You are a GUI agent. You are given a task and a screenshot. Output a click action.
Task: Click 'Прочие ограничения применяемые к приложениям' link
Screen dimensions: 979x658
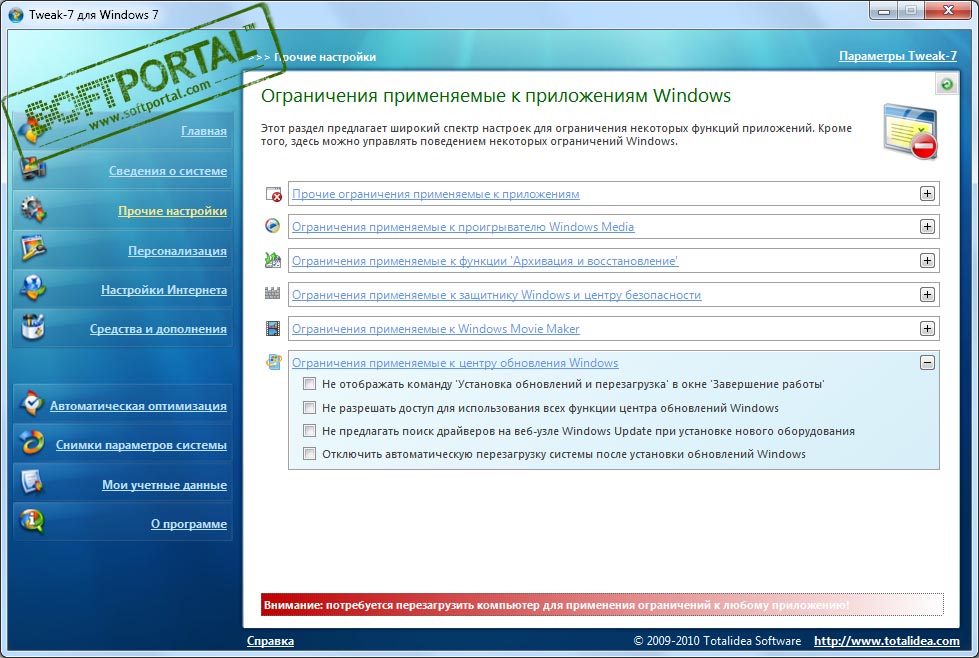tap(436, 194)
